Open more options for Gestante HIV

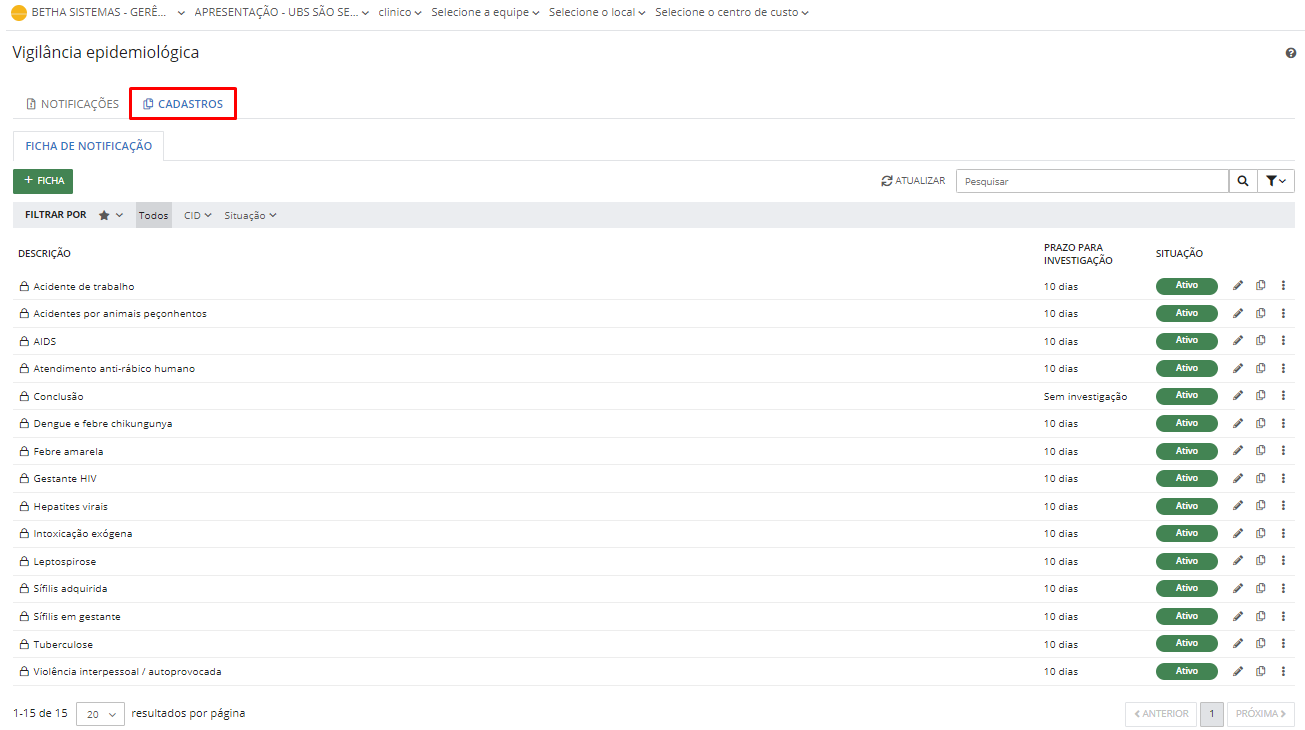[x=1283, y=478]
